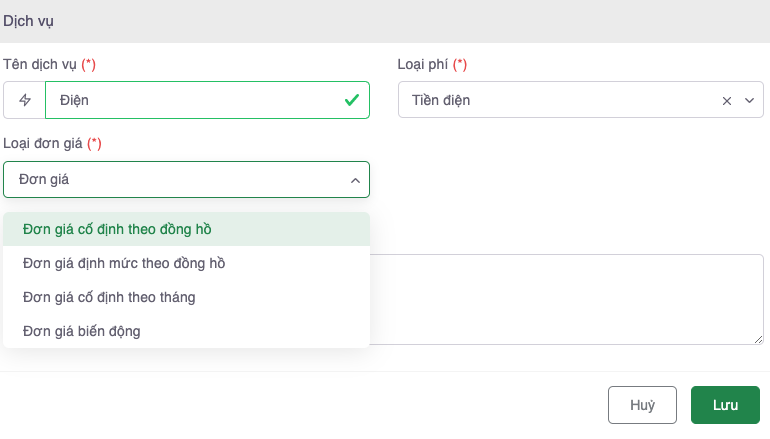Expand Loại phí using its down chevron
Viewport: 770px width, 439px height.
pos(749,100)
